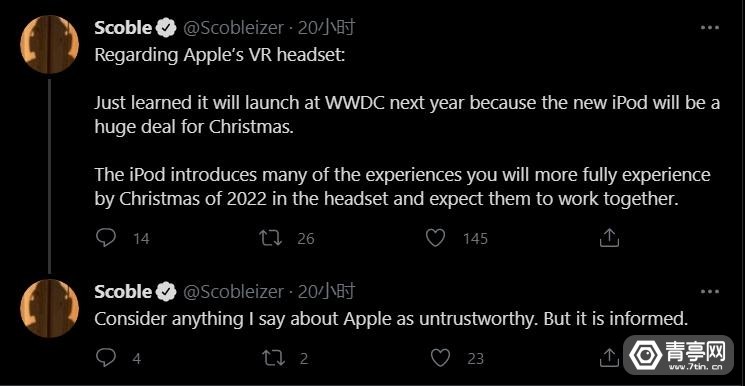This screenshot has width=745, height=386.
Task: Like the tweet with 145 likes
Action: (435, 238)
